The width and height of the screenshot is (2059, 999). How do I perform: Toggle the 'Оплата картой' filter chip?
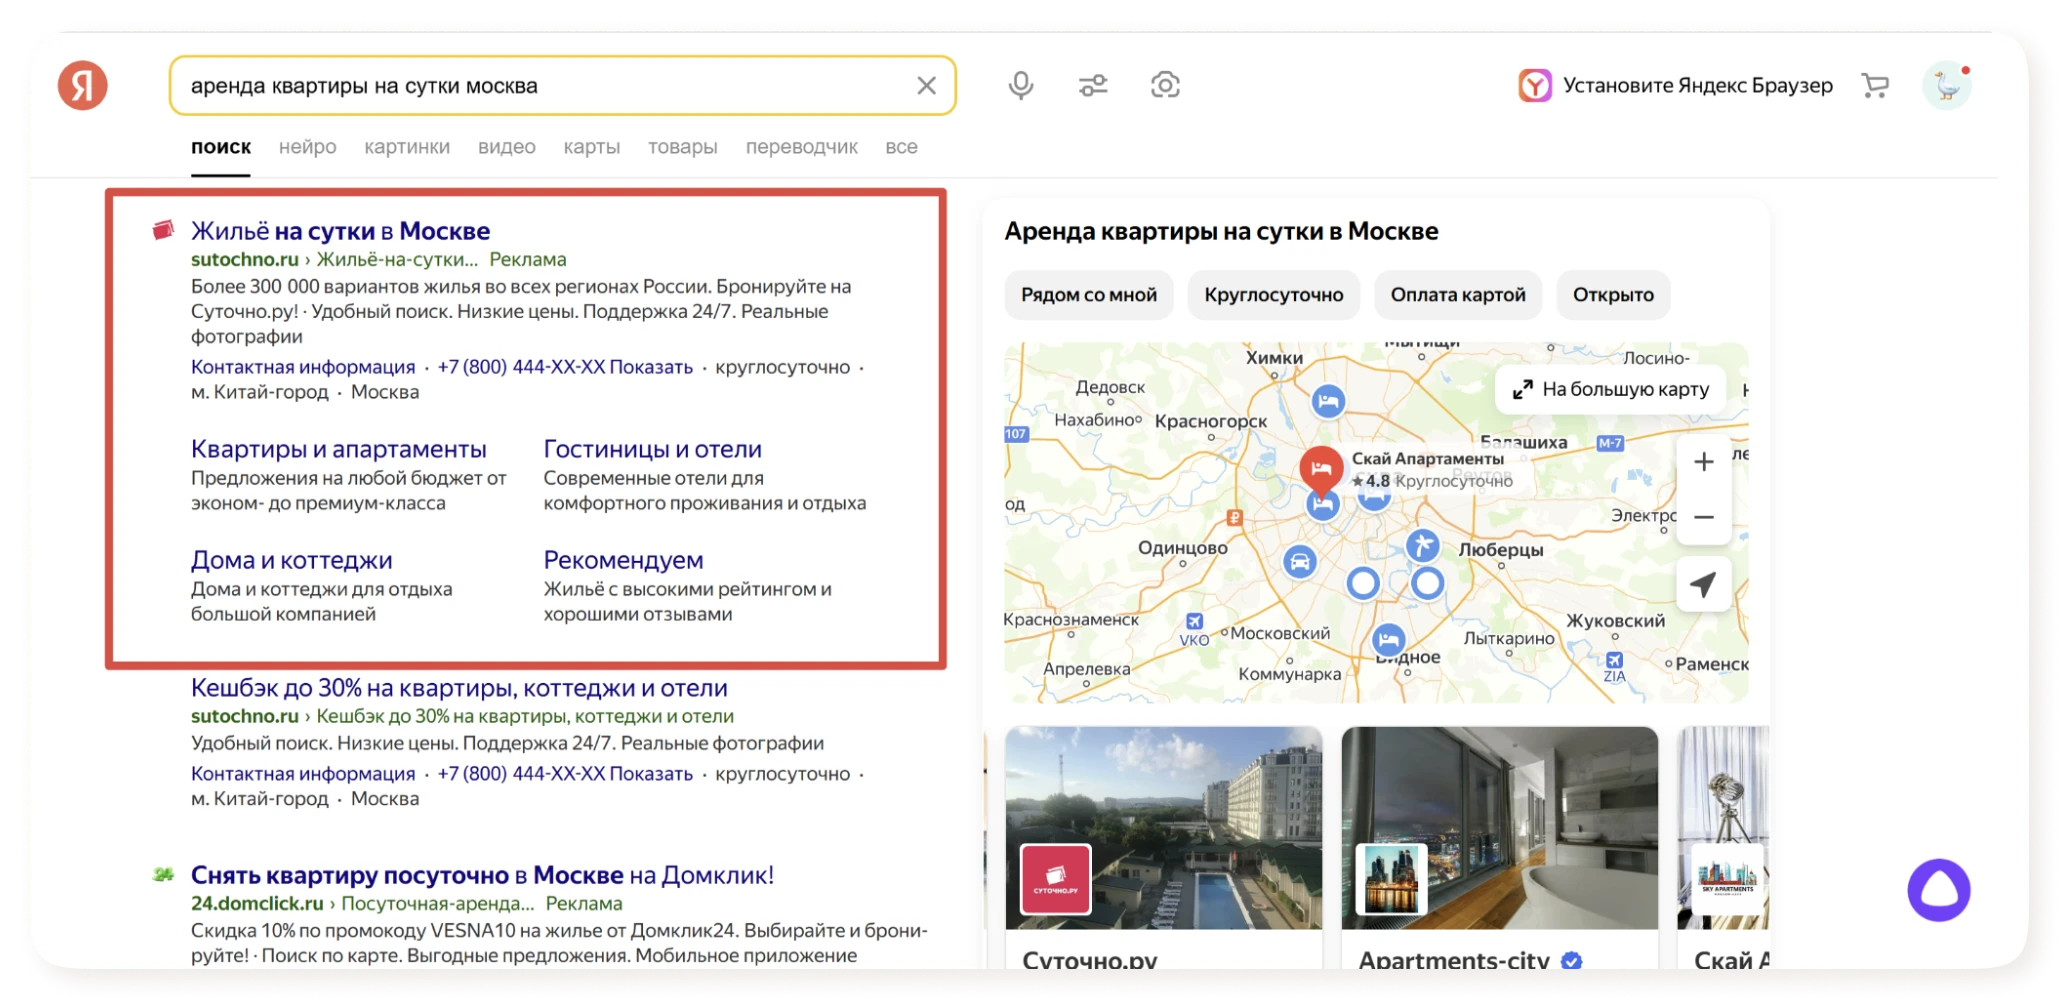coord(1458,295)
